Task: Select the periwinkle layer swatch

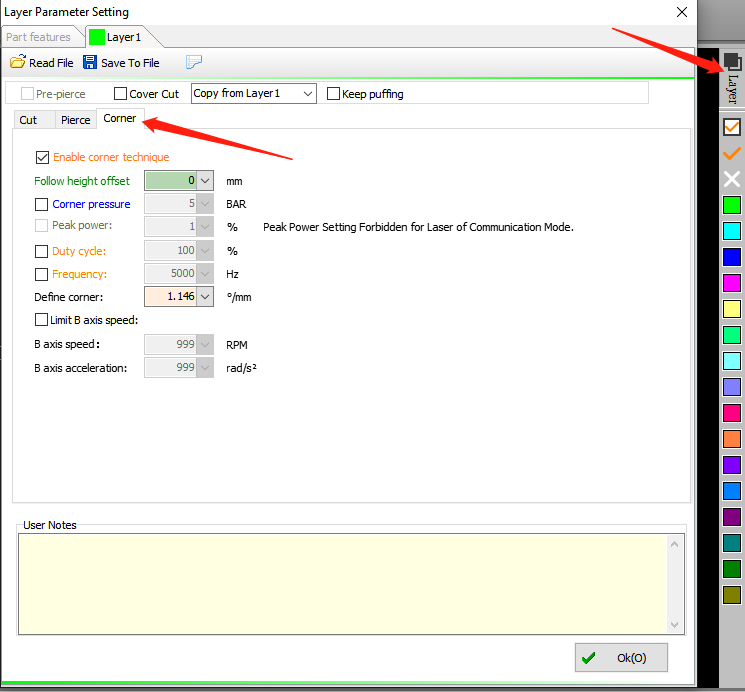Action: (x=732, y=387)
